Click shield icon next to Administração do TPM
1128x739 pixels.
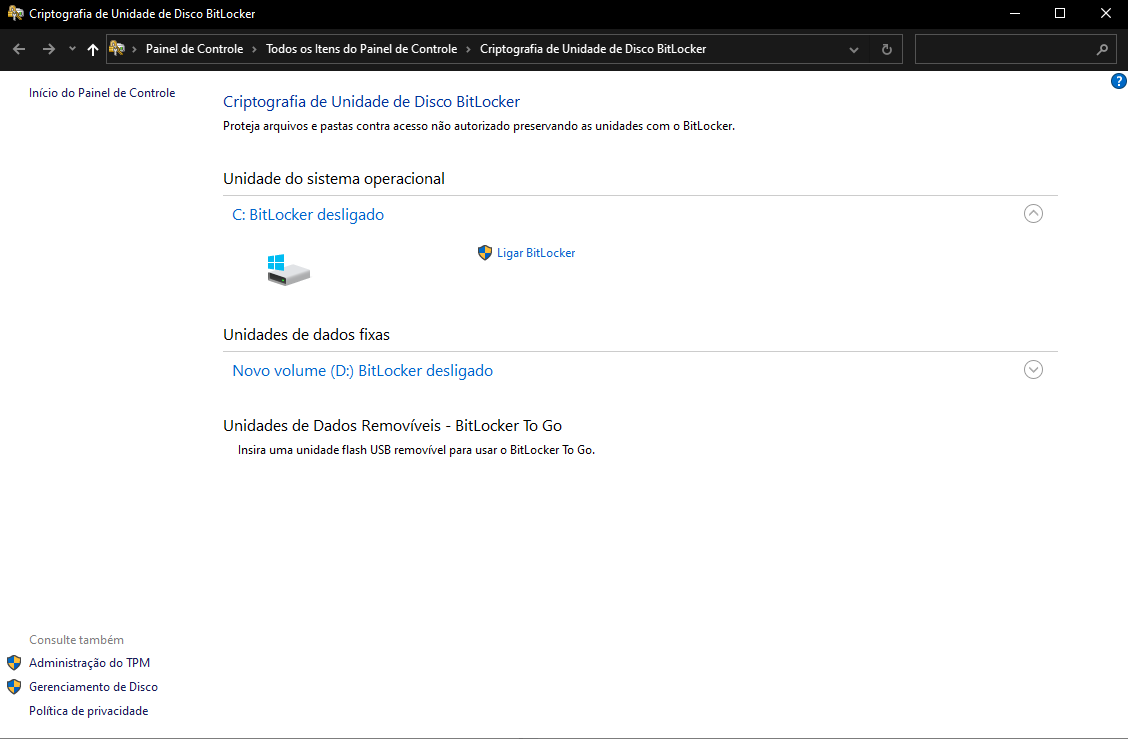click(x=14, y=663)
